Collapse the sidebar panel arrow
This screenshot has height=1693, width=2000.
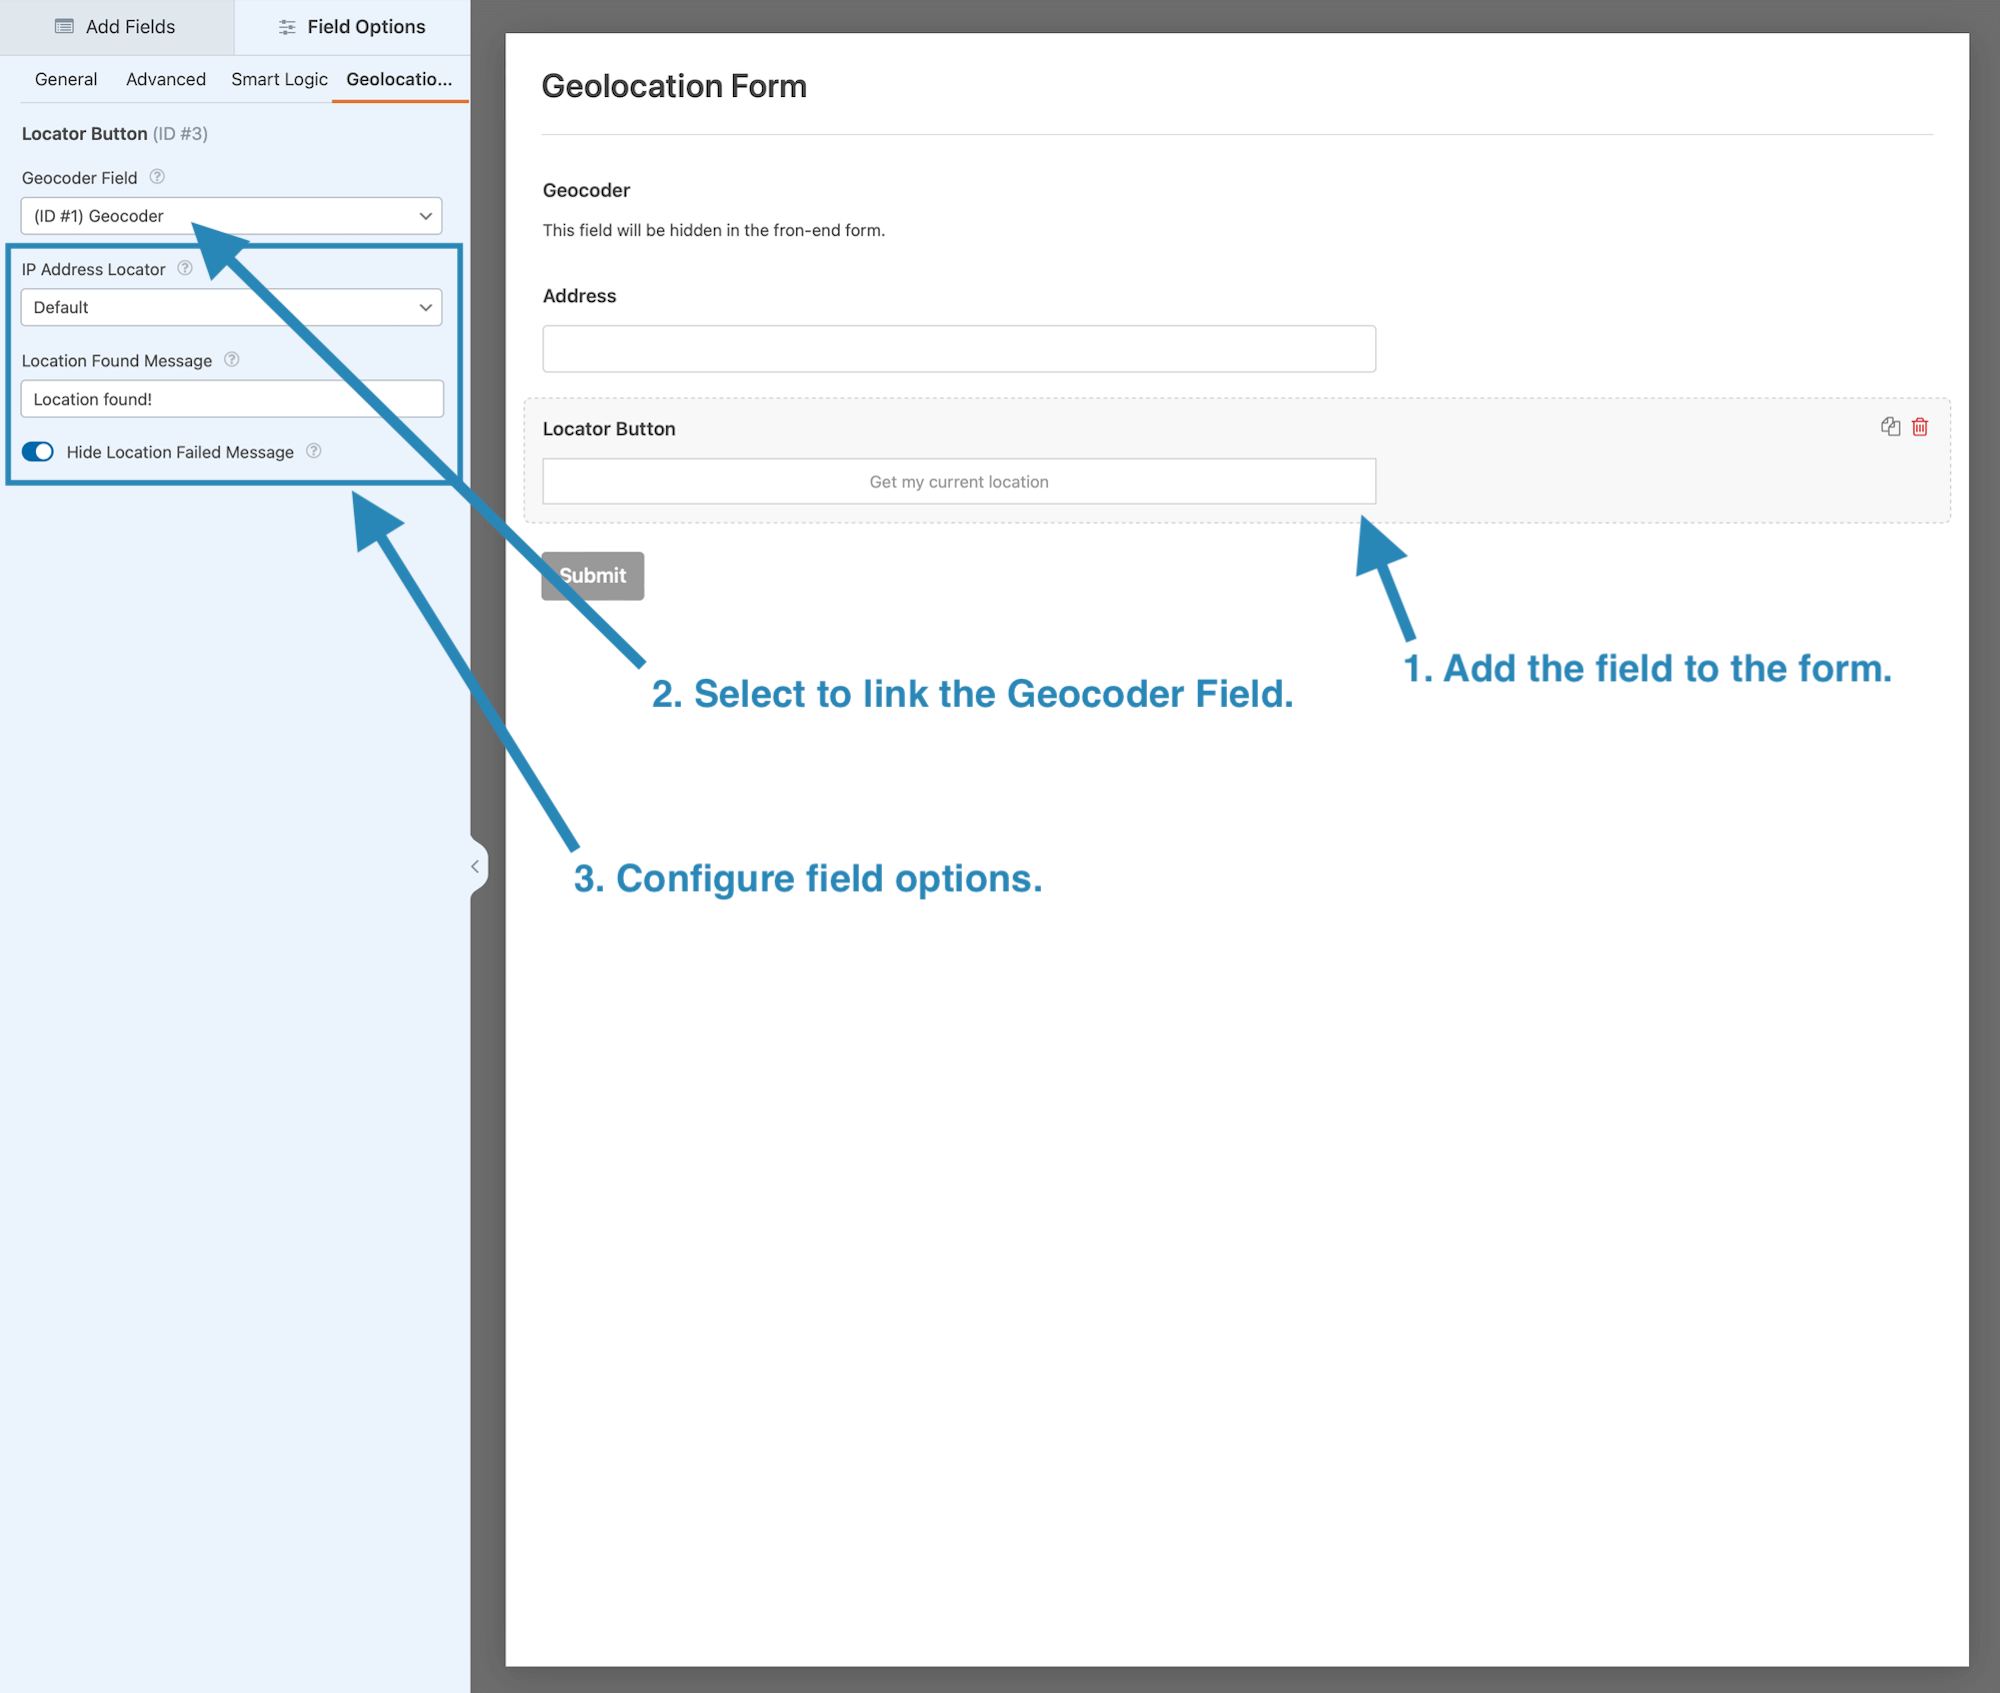point(476,866)
